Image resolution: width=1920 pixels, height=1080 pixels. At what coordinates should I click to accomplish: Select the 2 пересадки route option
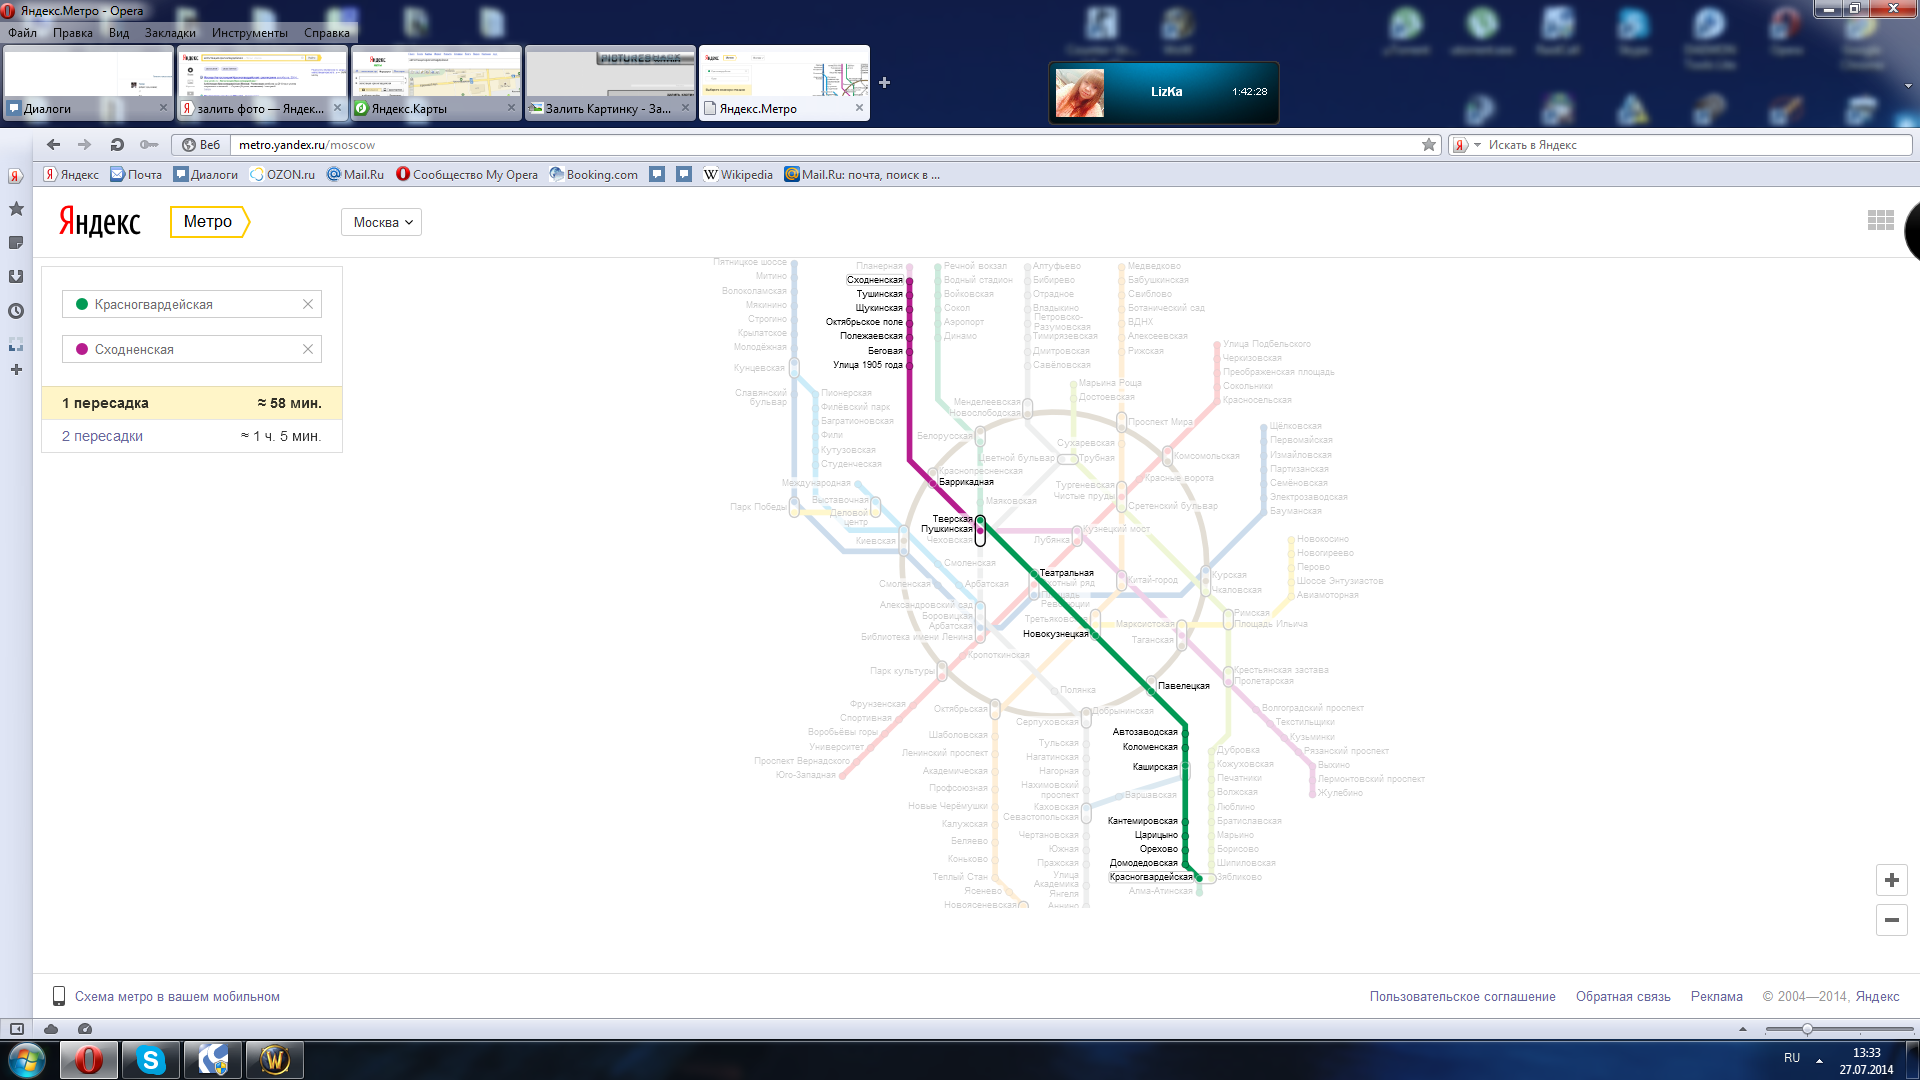[192, 436]
